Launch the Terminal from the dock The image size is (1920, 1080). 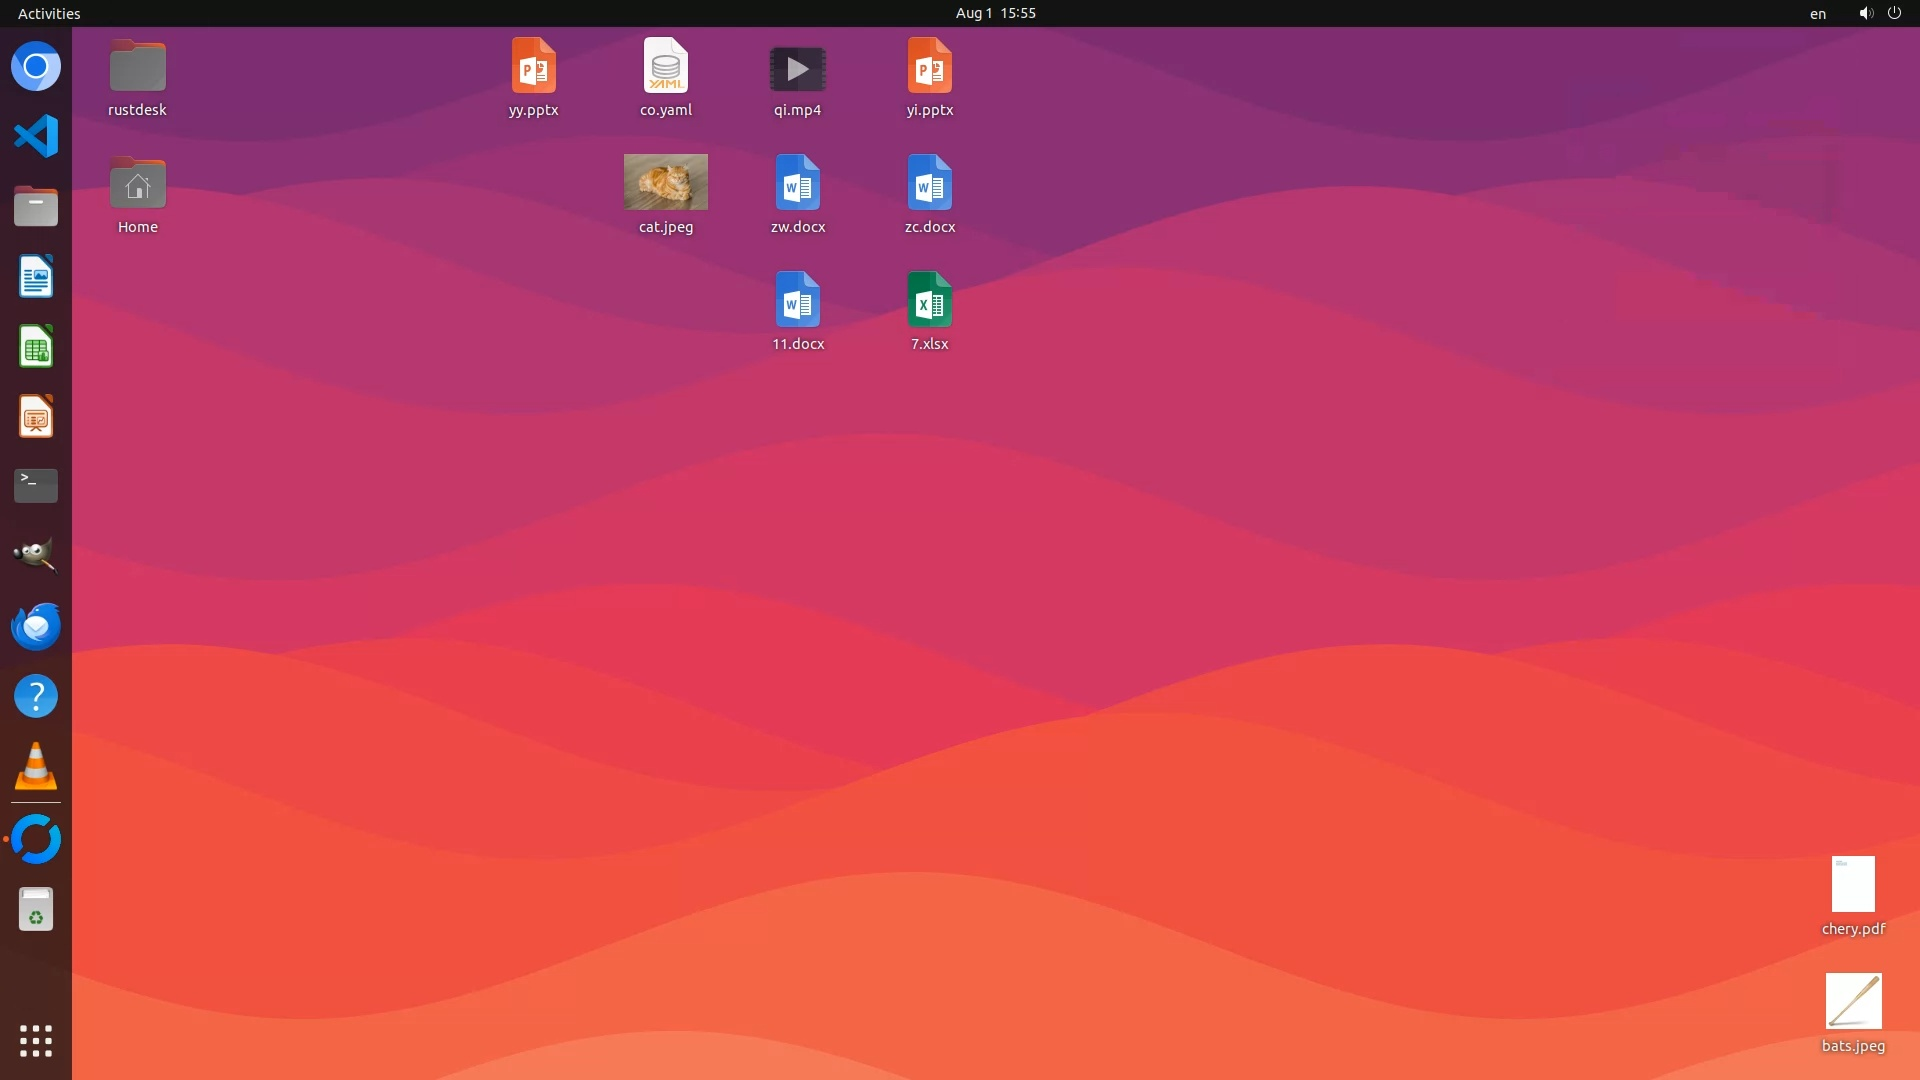(36, 485)
